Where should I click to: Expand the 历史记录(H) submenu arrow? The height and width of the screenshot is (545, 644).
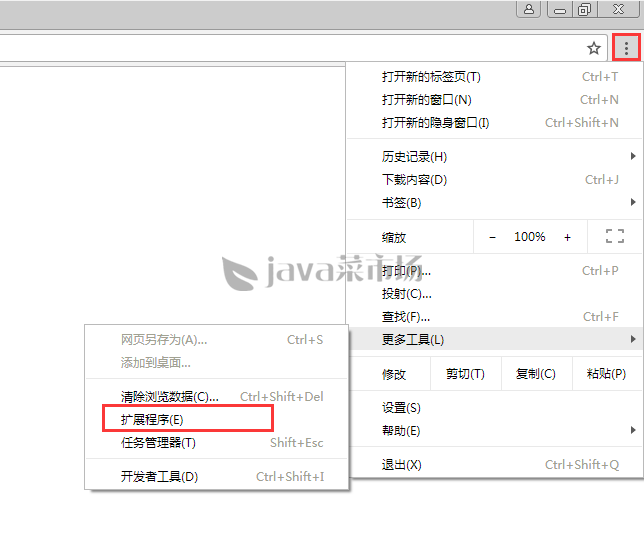[x=633, y=156]
